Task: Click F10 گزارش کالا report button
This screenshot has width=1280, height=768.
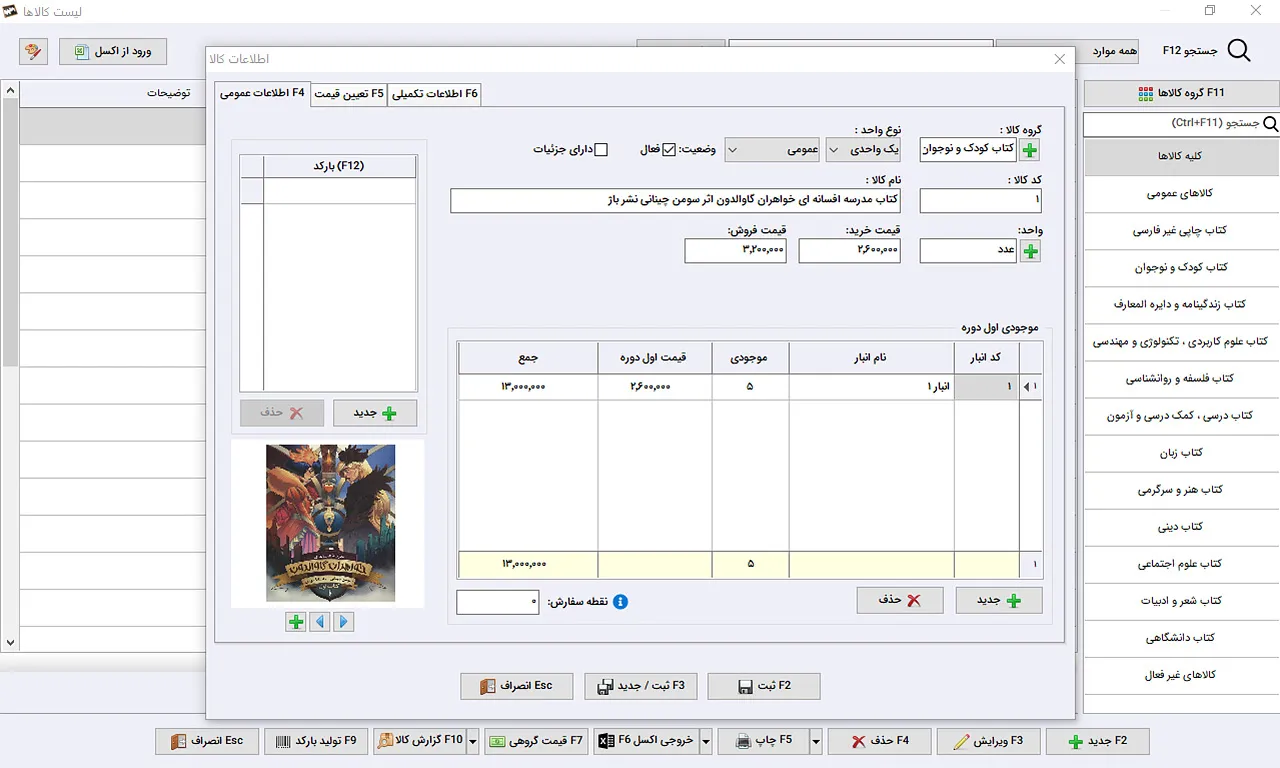Action: coord(420,741)
